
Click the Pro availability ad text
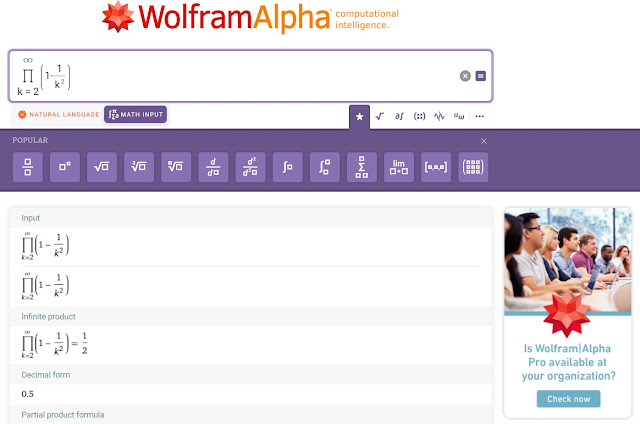[568, 362]
